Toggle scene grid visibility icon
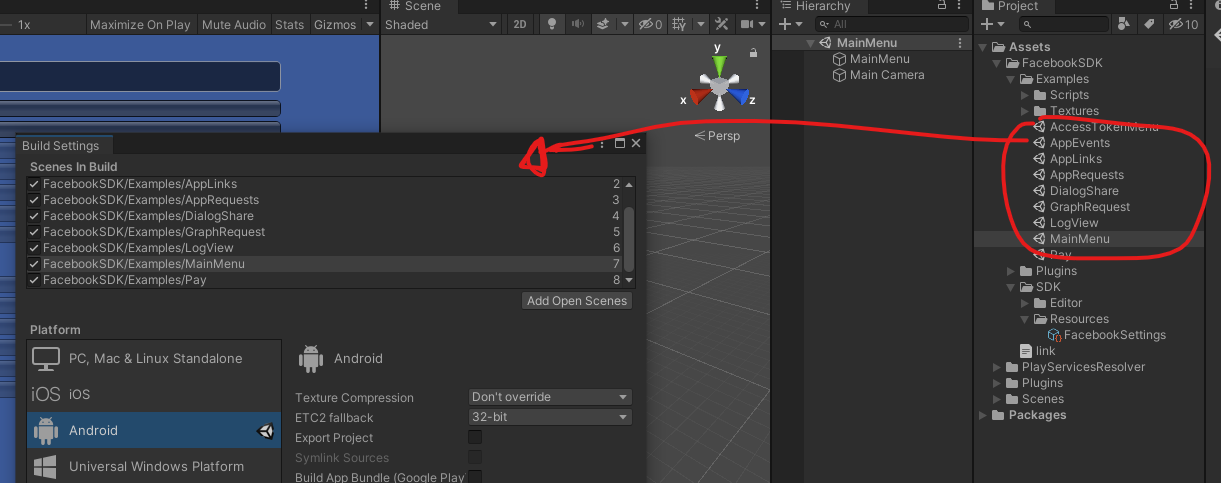 pyautogui.click(x=679, y=24)
